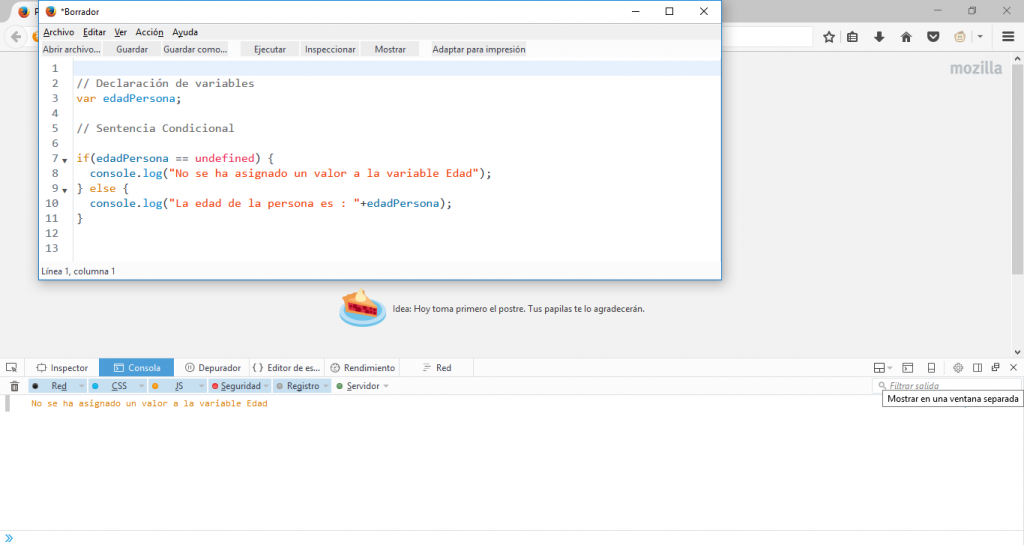The width and height of the screenshot is (1024, 545).
Task: Expand the Servidor filter dropdown arrow
Action: (386, 386)
